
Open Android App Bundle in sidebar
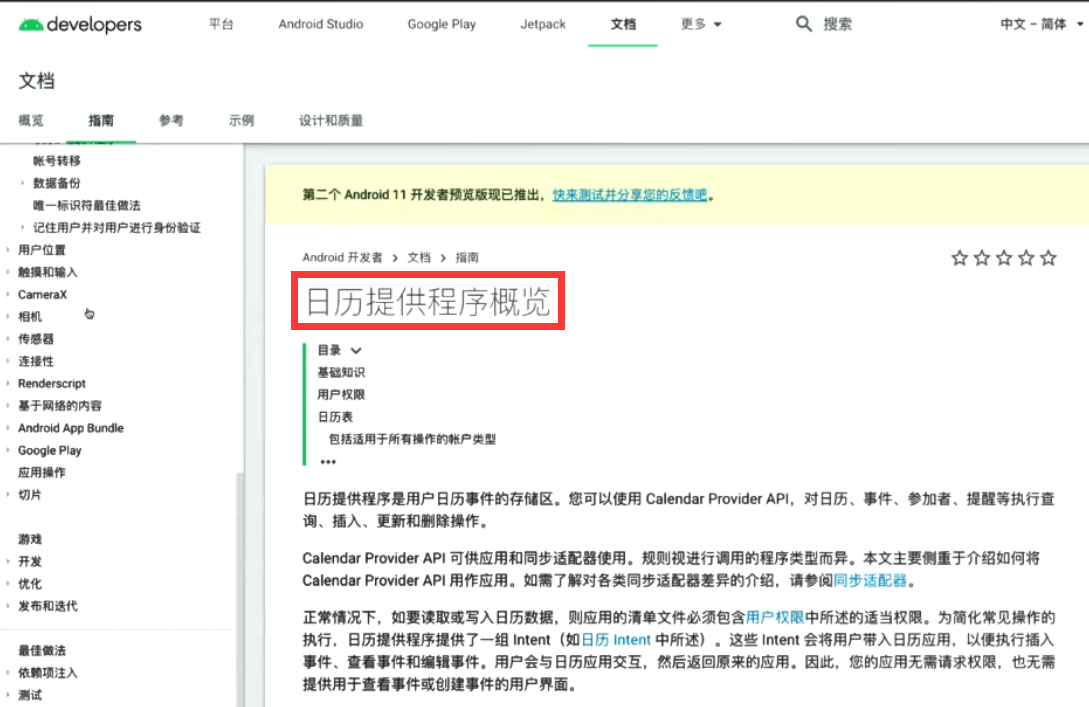[71, 428]
